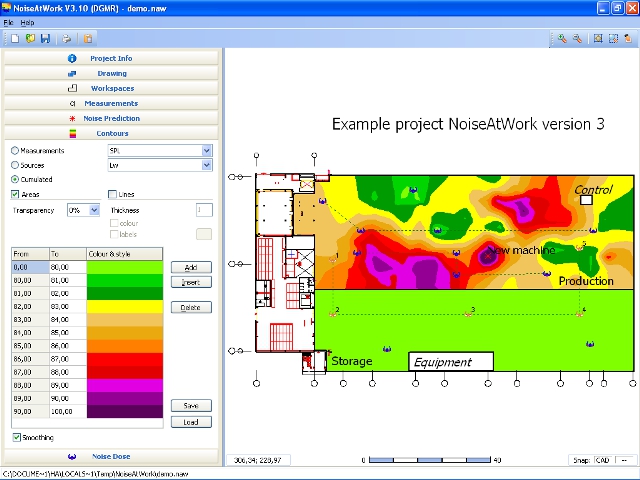
Task: Select measurement point 2 on the map
Action: (333, 313)
